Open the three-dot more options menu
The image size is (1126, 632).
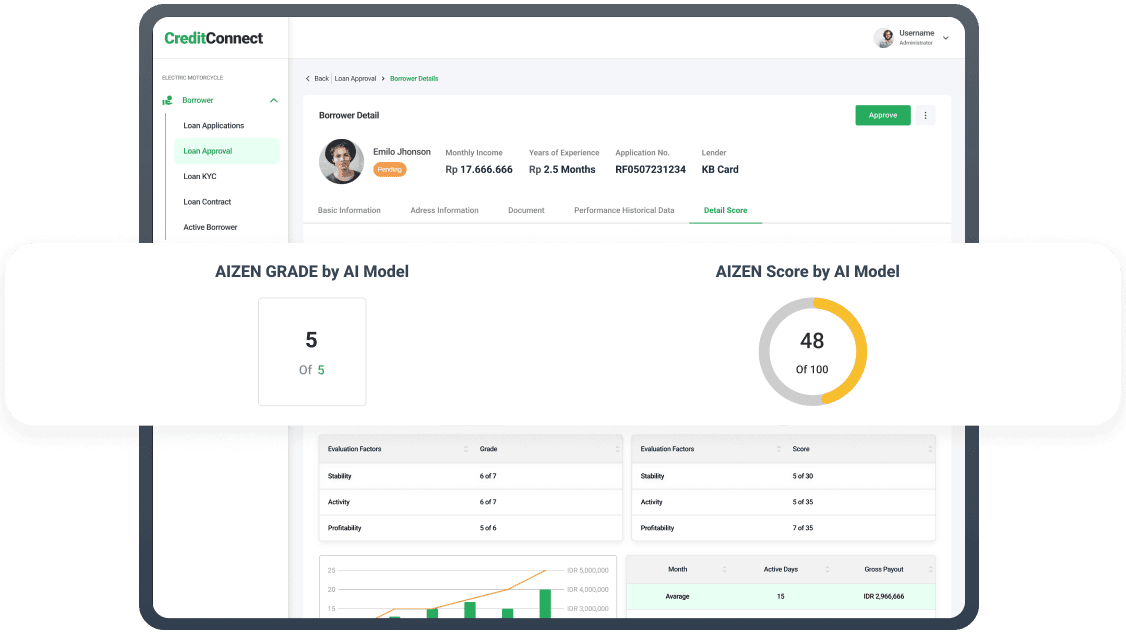925,116
